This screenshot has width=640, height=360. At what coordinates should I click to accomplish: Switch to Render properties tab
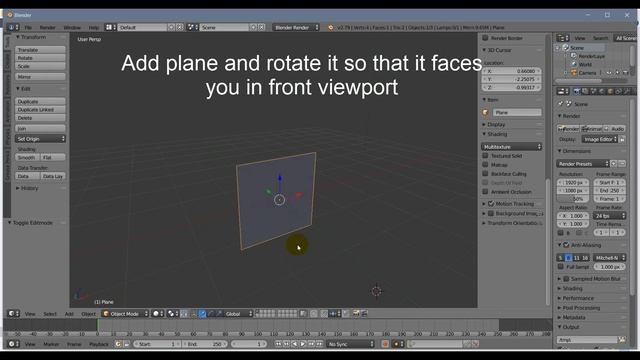(x=577, y=91)
